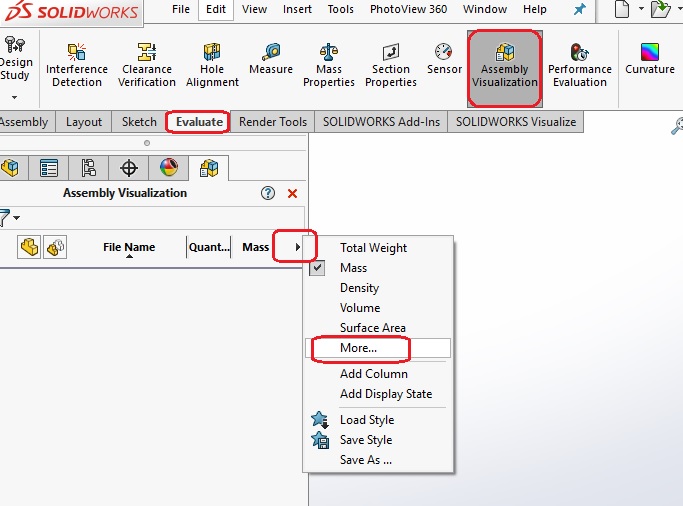
Task: Open the filter dropdown in Assembly Visualization
Action: click(16, 217)
